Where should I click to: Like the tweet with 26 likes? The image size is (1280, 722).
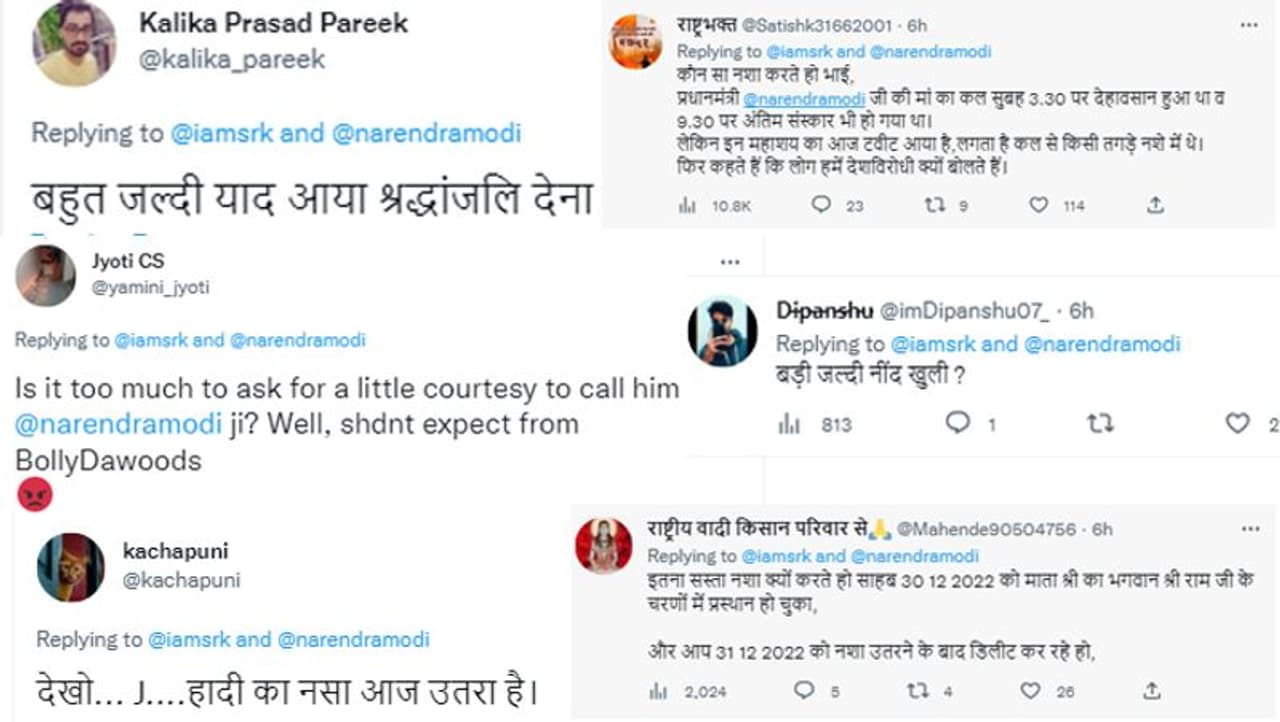pos(1030,690)
